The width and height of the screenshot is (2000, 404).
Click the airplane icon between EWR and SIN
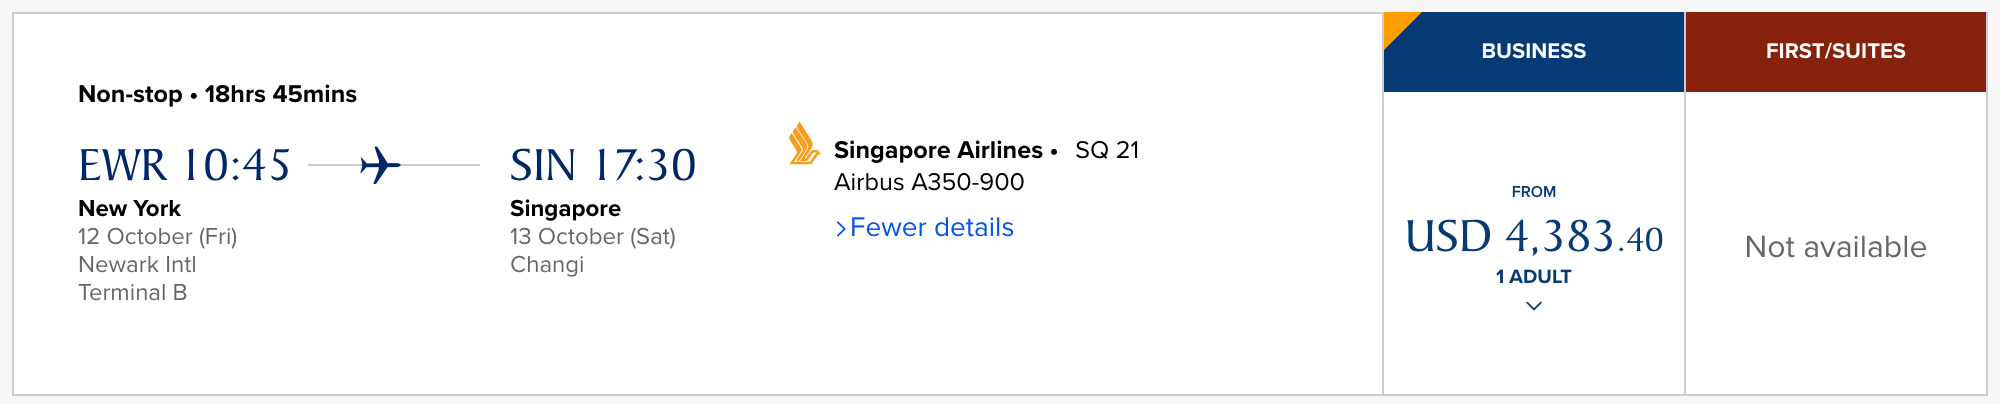[380, 165]
